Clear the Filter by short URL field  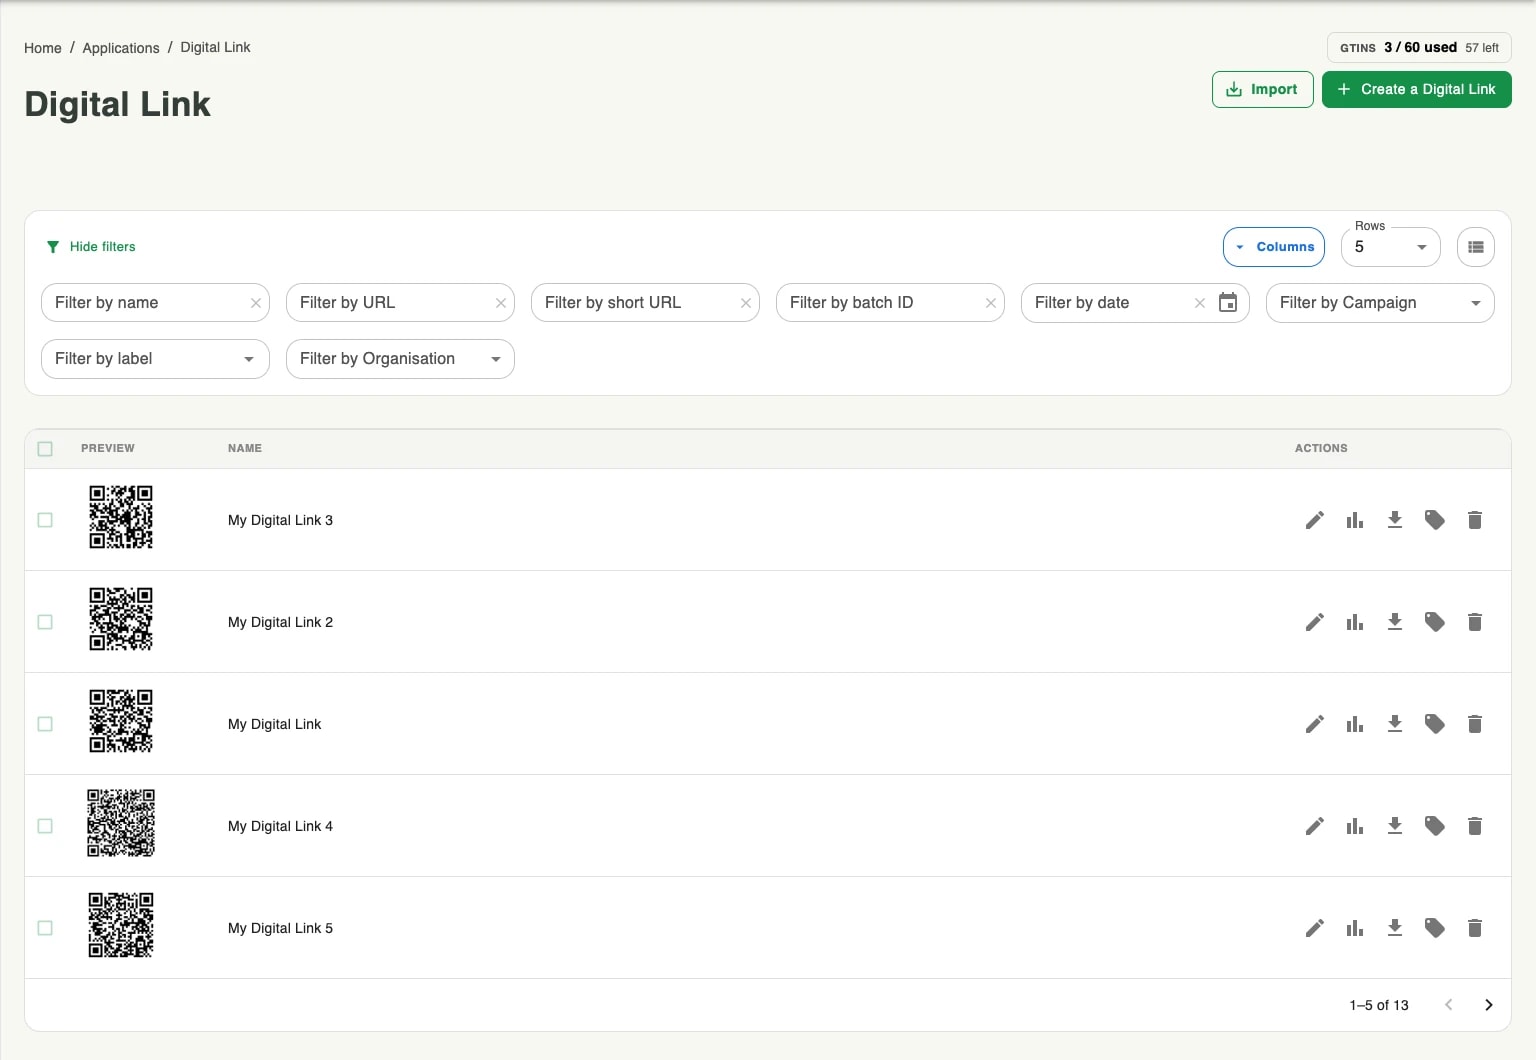click(x=746, y=303)
